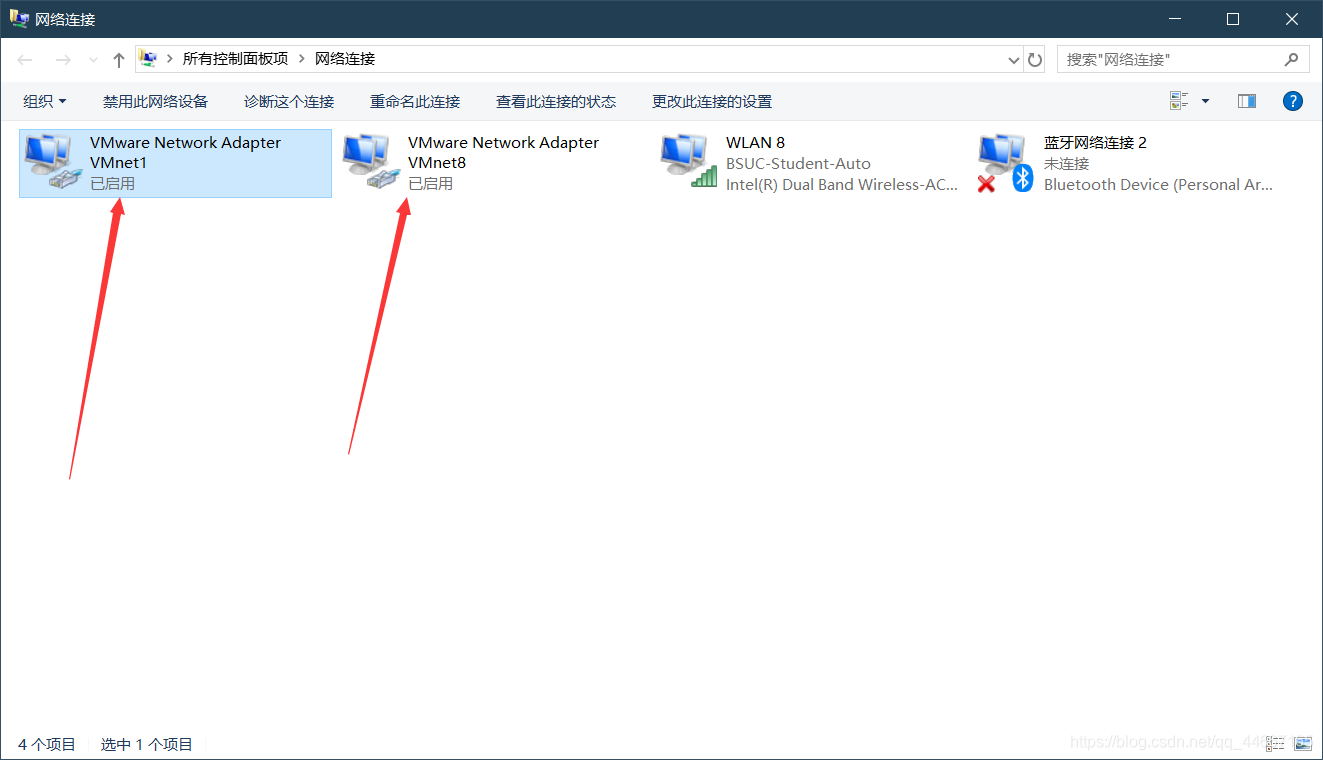Click 已启用 status under VMnet1
This screenshot has width=1323, height=760.
coord(112,184)
